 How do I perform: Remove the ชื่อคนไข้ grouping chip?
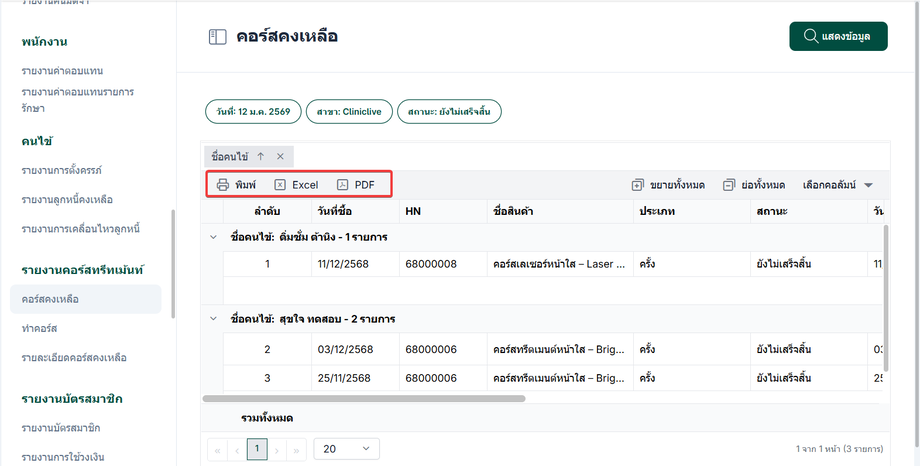tap(280, 156)
